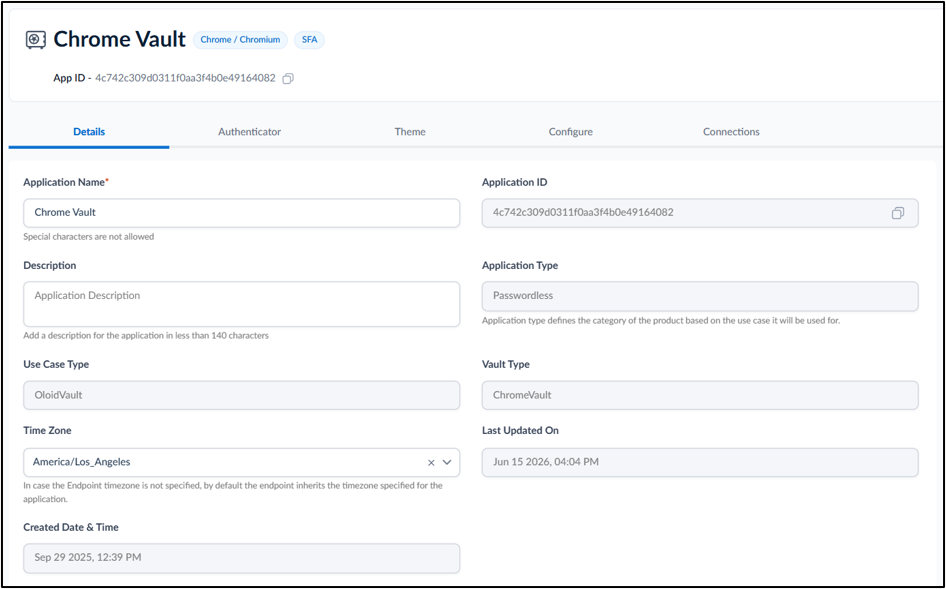Image resolution: width=946 pixels, height=589 pixels.
Task: Click the Application Name label
Action: [66, 182]
